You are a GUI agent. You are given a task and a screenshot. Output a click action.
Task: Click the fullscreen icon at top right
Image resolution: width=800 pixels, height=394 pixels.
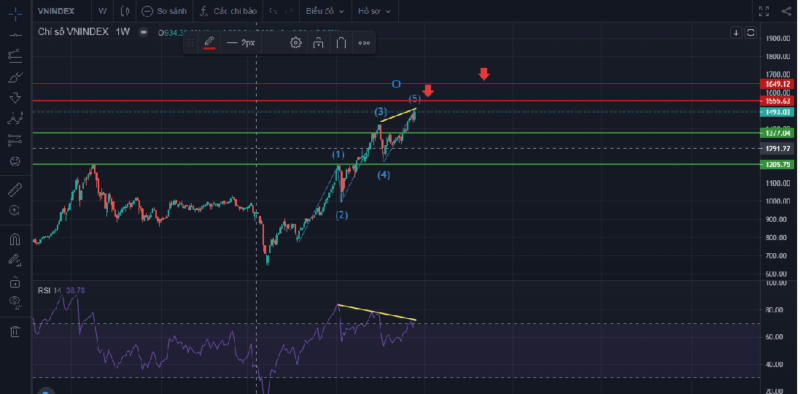[x=764, y=11]
